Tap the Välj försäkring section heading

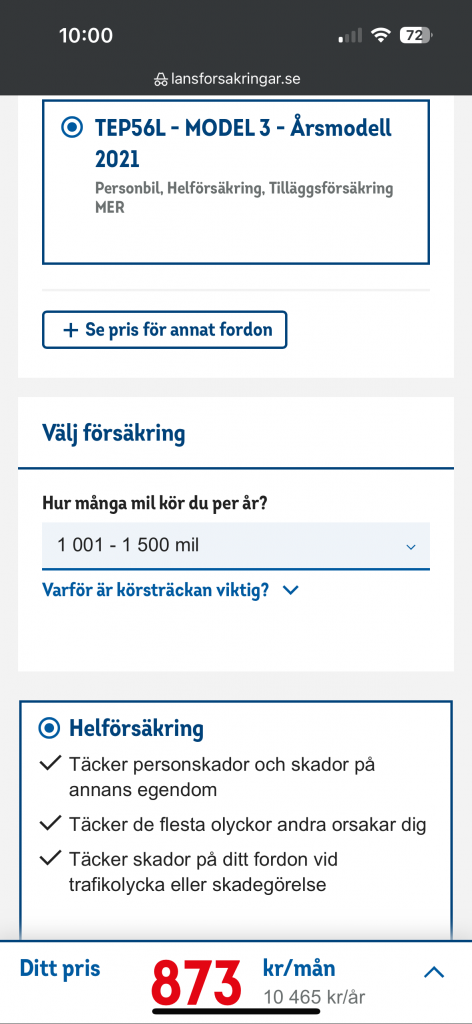point(114,433)
